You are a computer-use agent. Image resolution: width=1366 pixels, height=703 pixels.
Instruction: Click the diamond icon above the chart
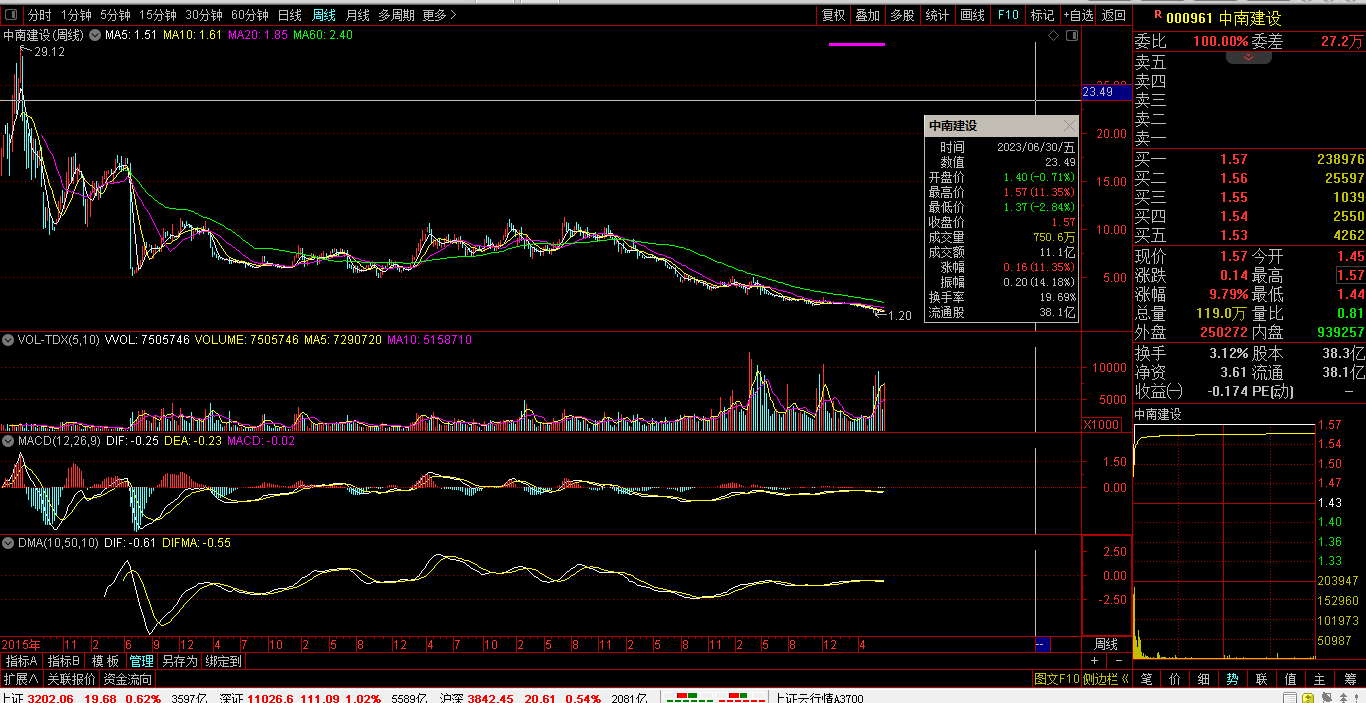point(1054,35)
